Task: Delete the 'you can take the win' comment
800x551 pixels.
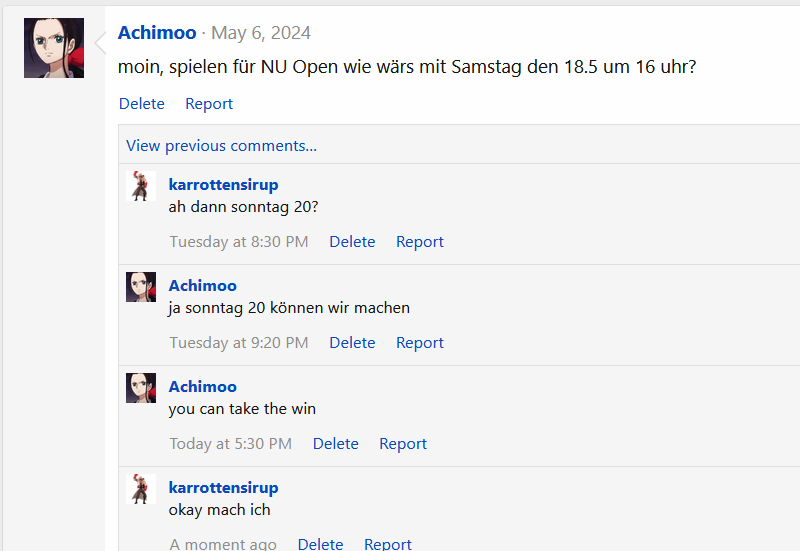Action: 335,444
